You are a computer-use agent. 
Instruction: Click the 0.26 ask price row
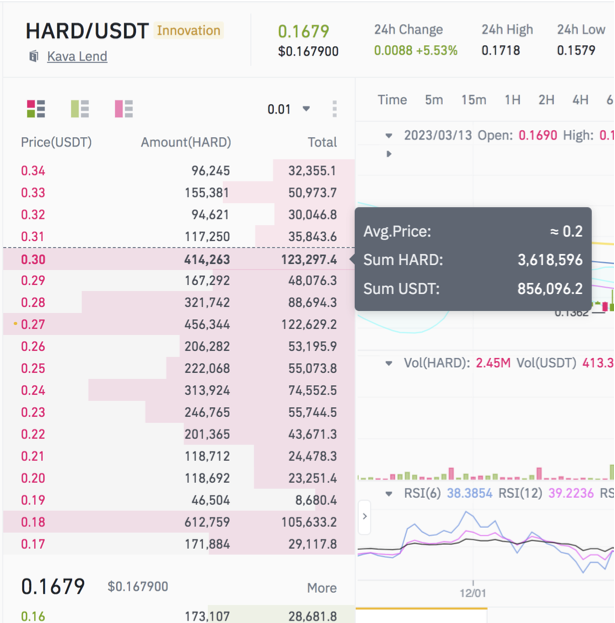coord(179,346)
